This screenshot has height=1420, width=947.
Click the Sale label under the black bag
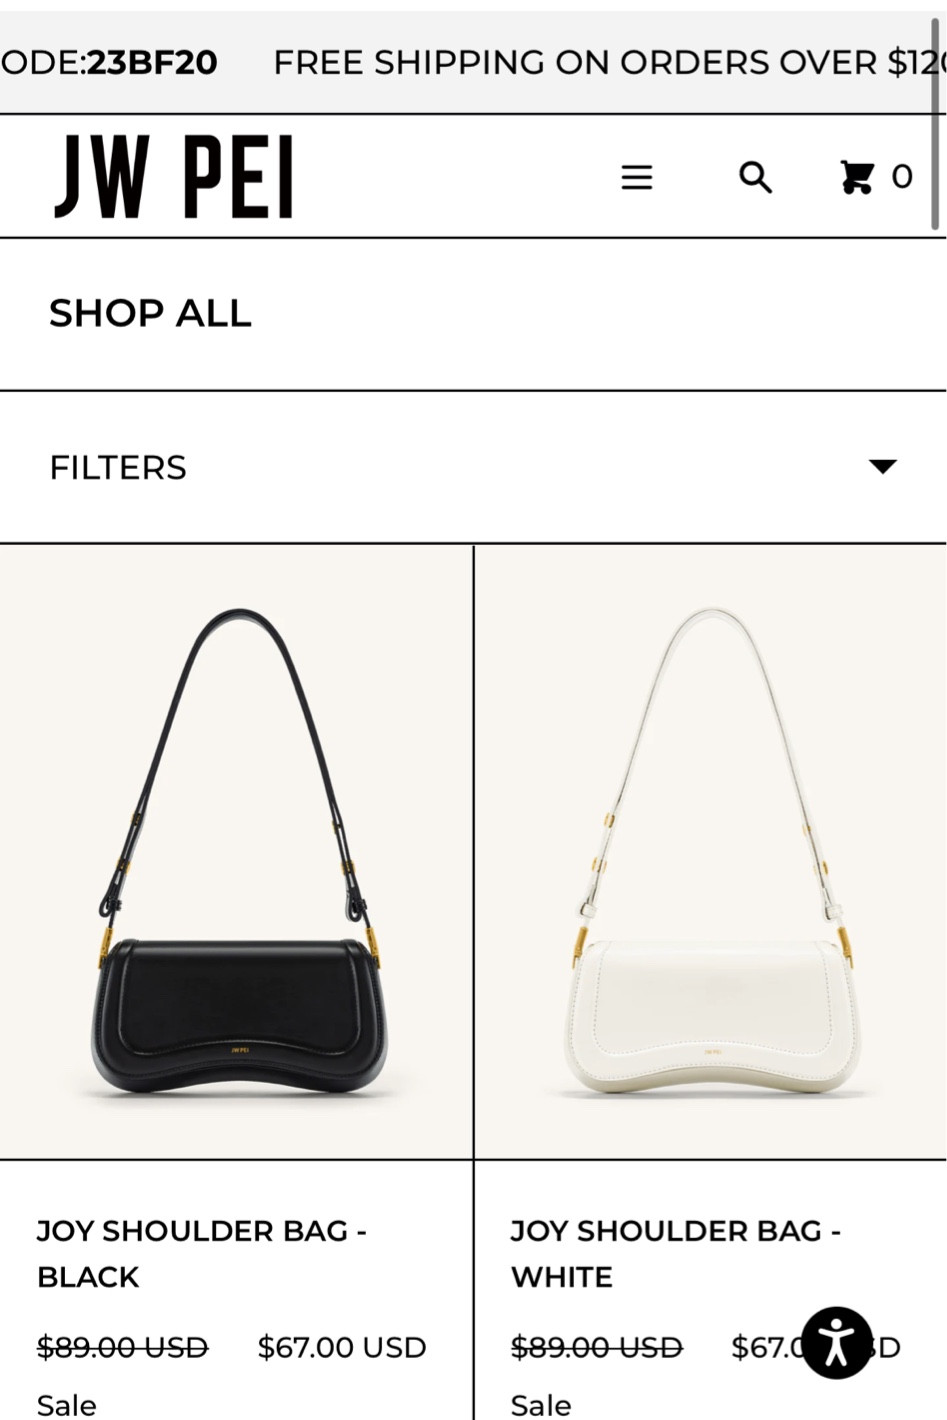(x=67, y=1405)
